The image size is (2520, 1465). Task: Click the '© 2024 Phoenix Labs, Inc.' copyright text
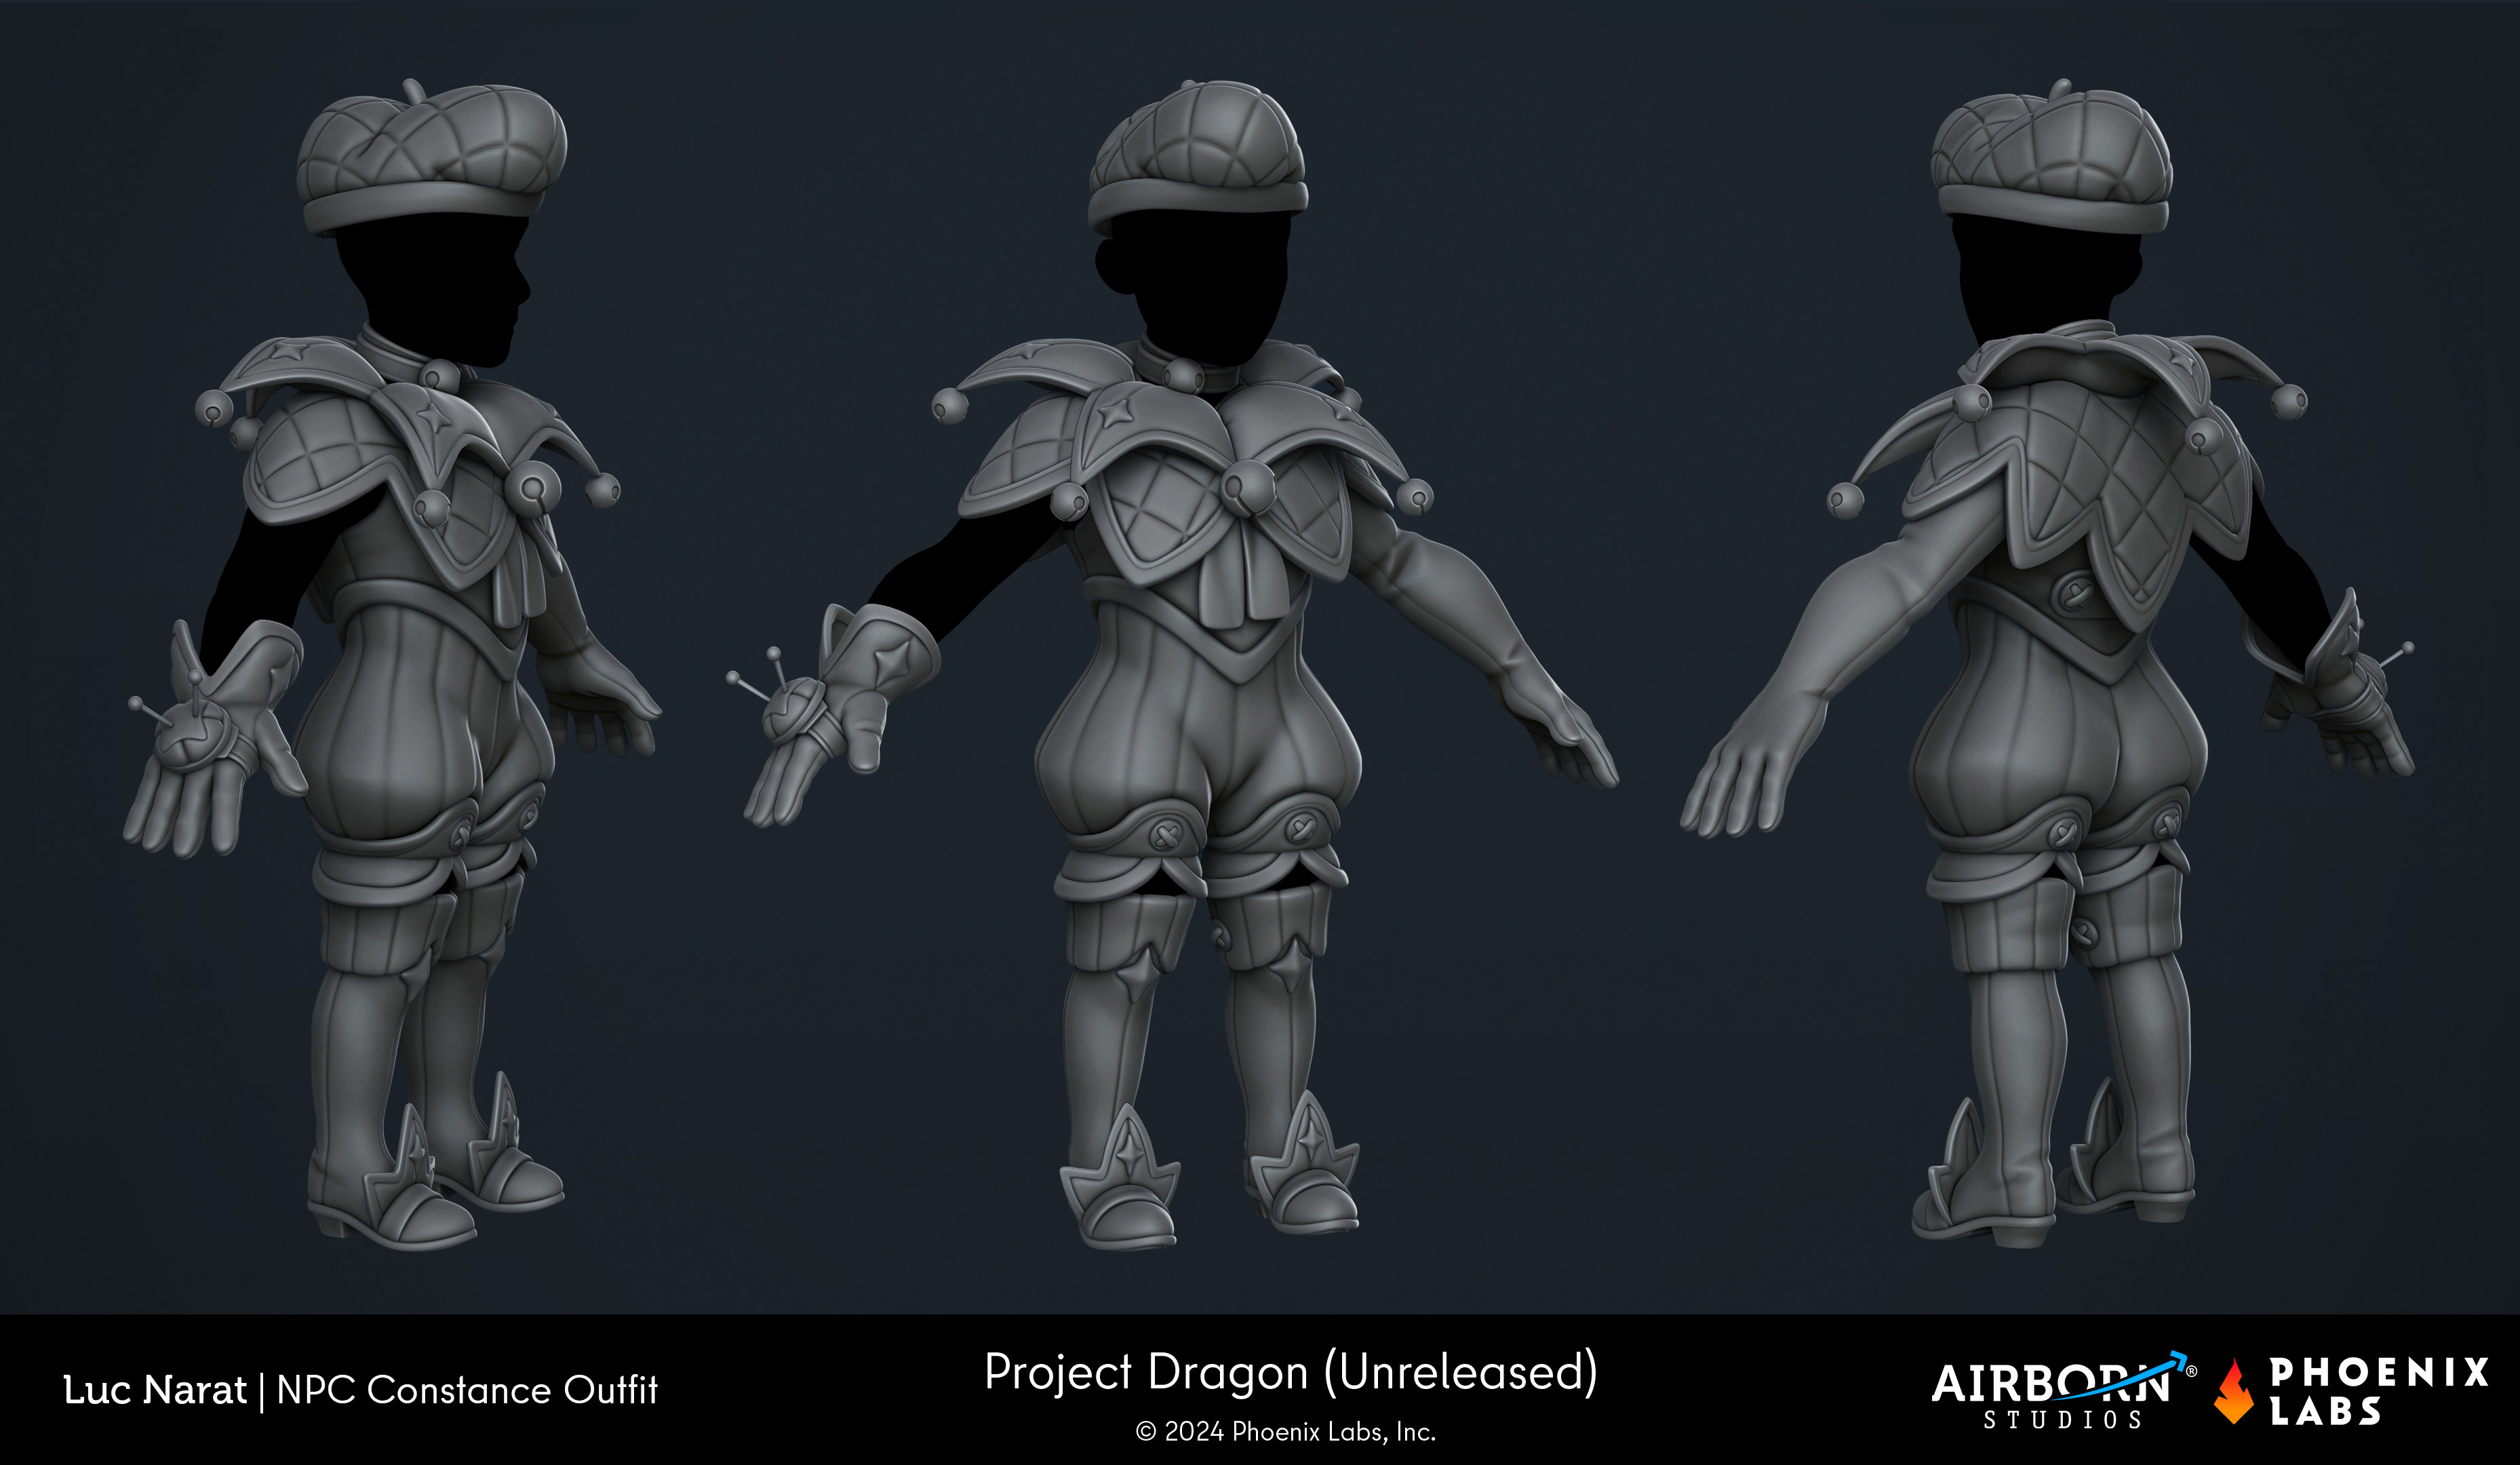point(1286,1432)
